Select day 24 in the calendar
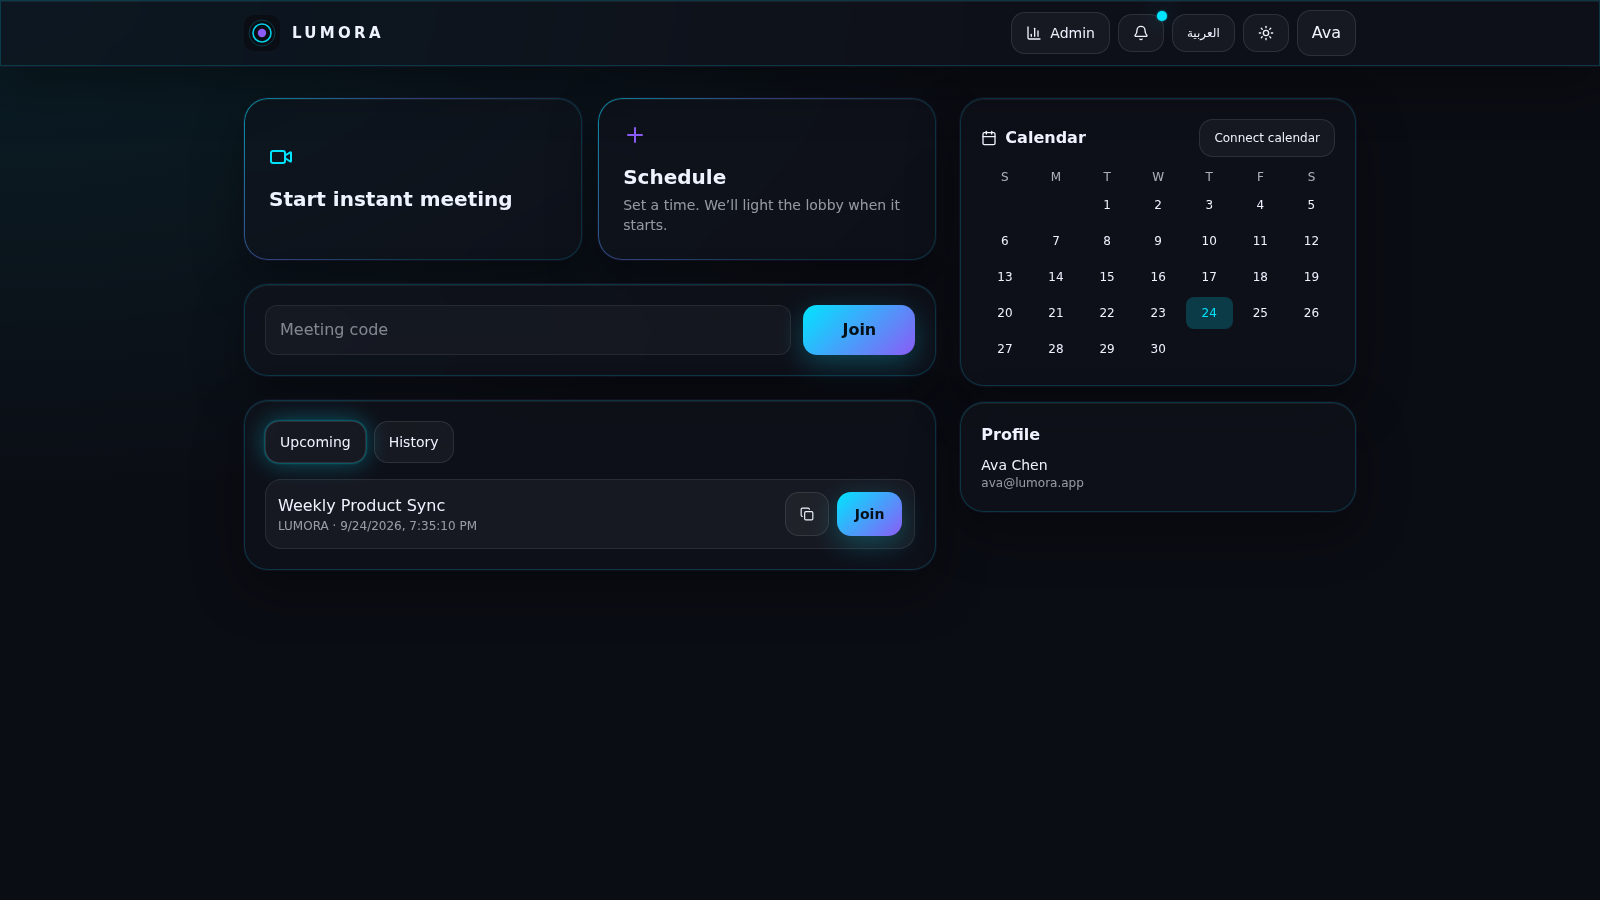The width and height of the screenshot is (1600, 900). [1209, 313]
